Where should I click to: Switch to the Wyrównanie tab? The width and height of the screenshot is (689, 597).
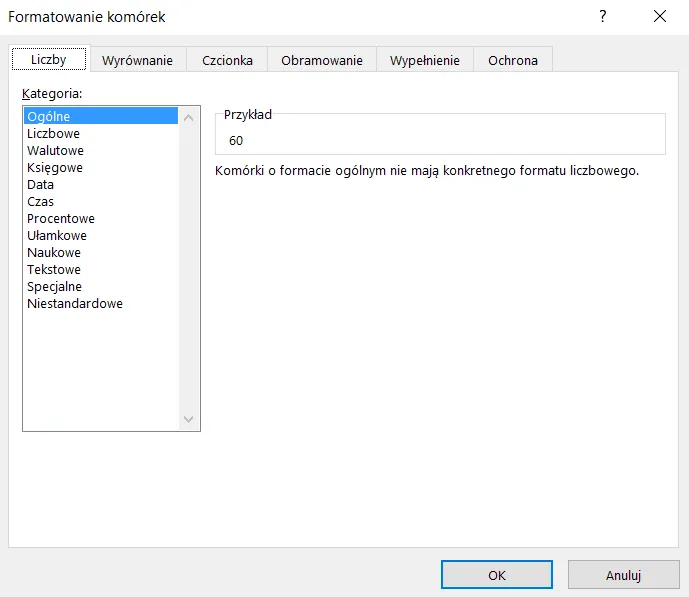pos(137,60)
